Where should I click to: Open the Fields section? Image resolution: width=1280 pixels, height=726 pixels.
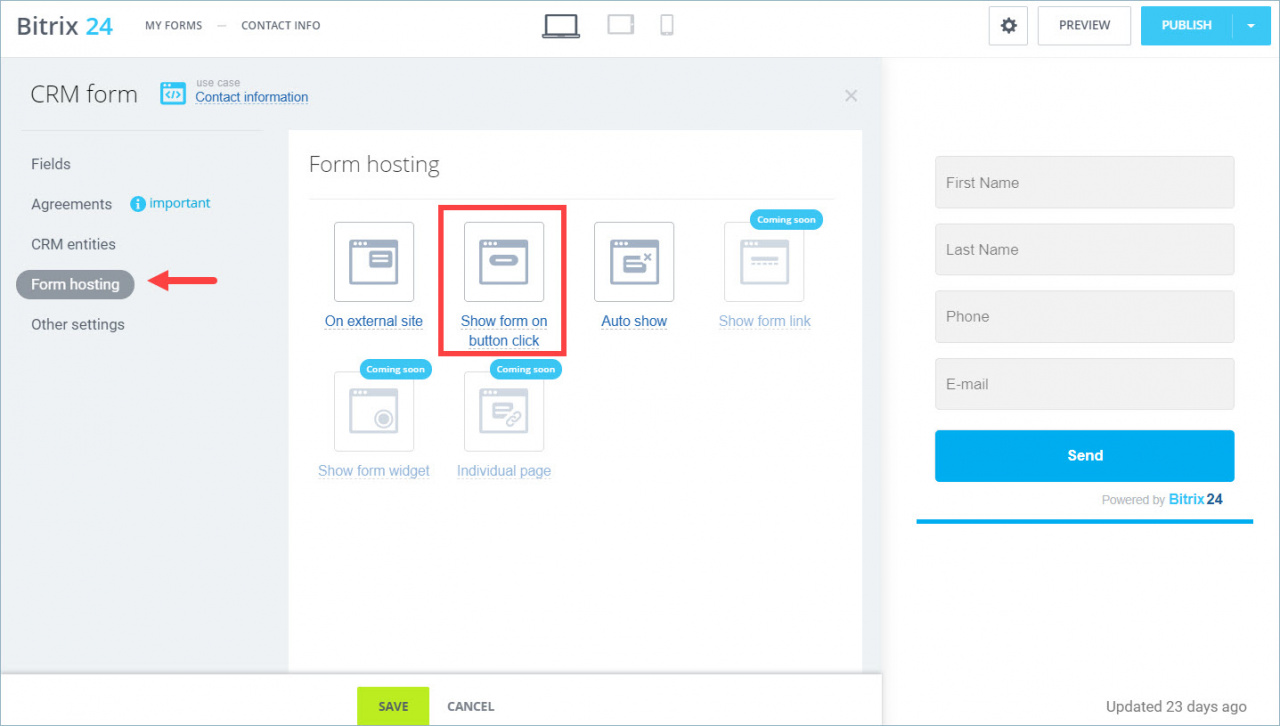(51, 164)
